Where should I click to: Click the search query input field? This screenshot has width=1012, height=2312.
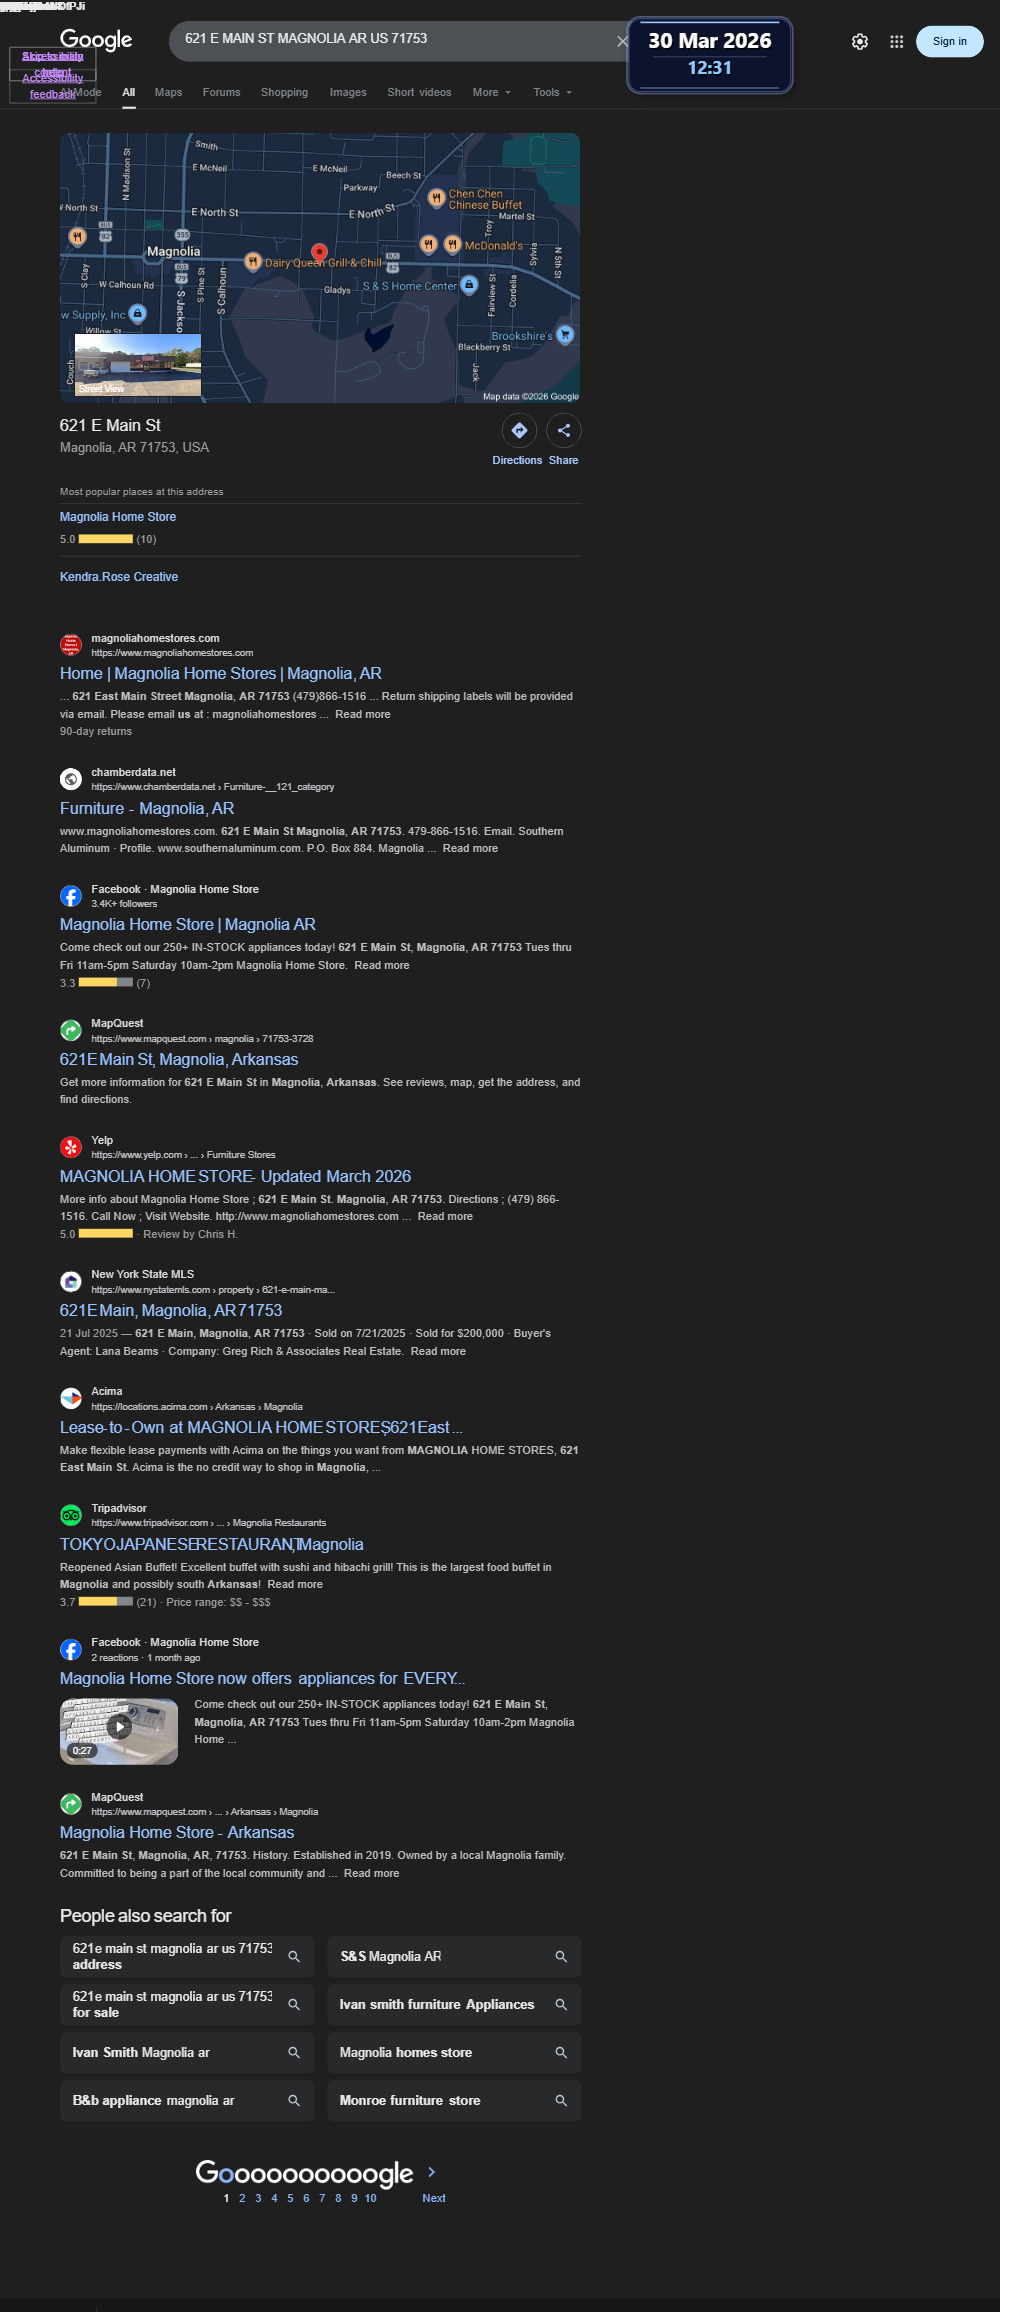click(x=395, y=39)
